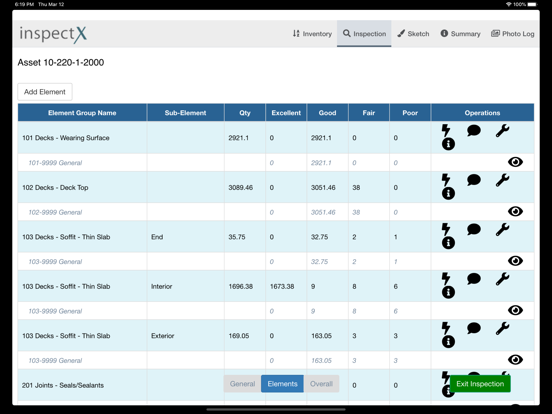Select the Elements view segment
This screenshot has height=414, width=552.
coord(282,384)
